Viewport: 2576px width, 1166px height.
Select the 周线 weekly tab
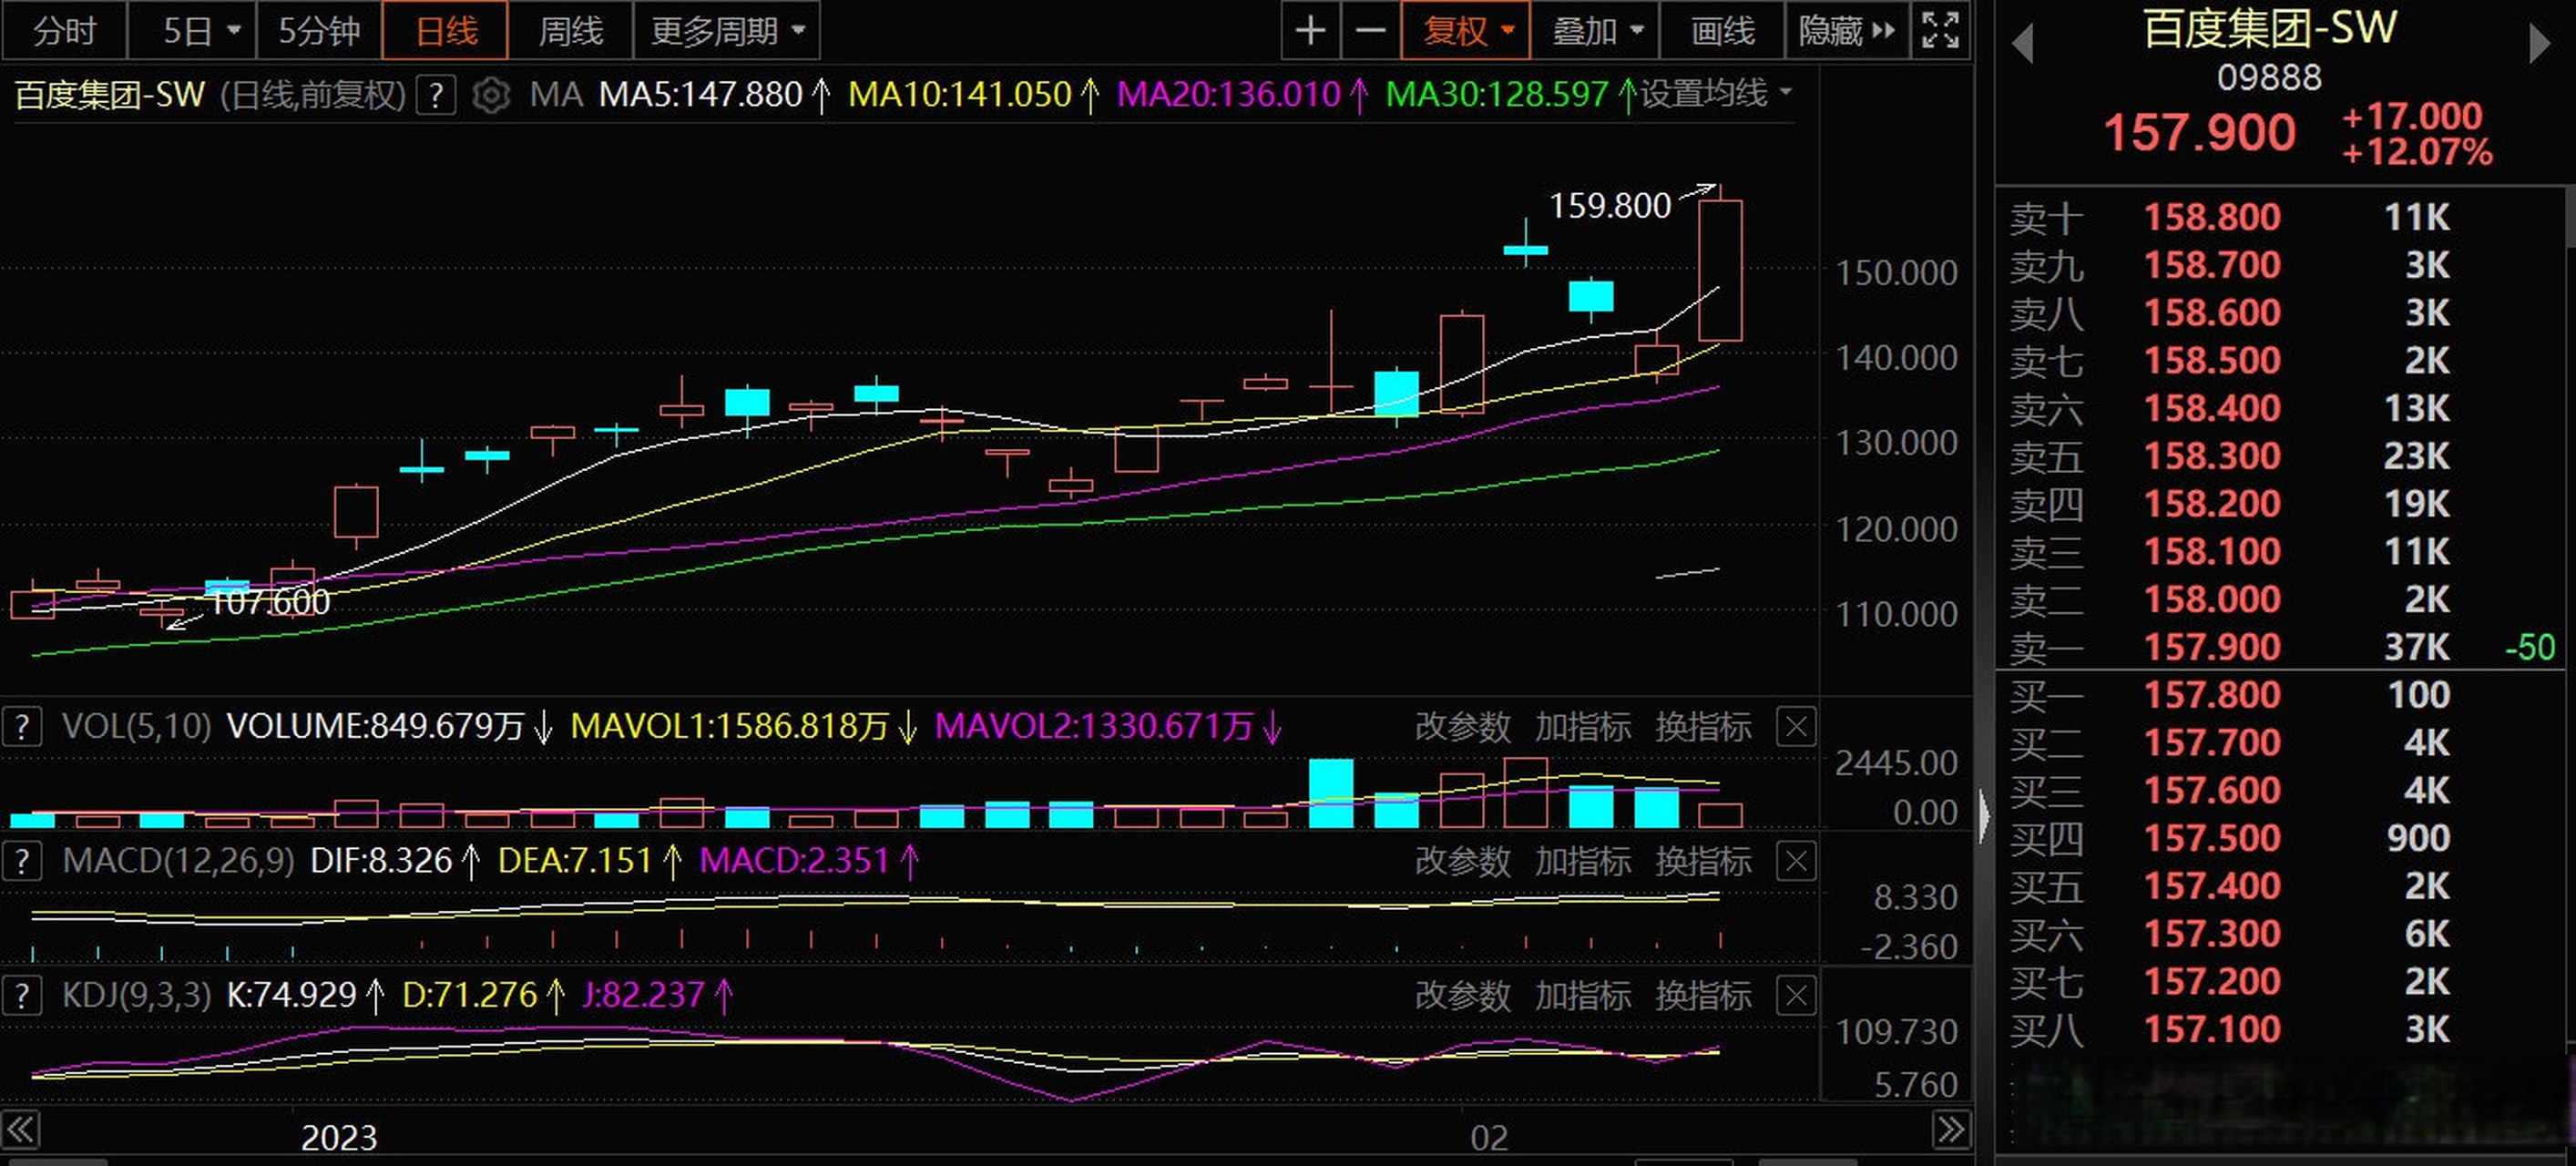pyautogui.click(x=571, y=31)
